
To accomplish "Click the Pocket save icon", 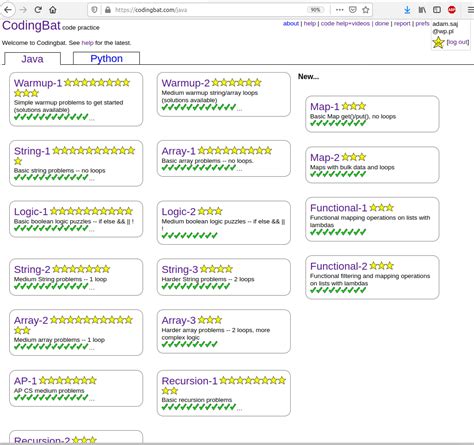I will (353, 10).
